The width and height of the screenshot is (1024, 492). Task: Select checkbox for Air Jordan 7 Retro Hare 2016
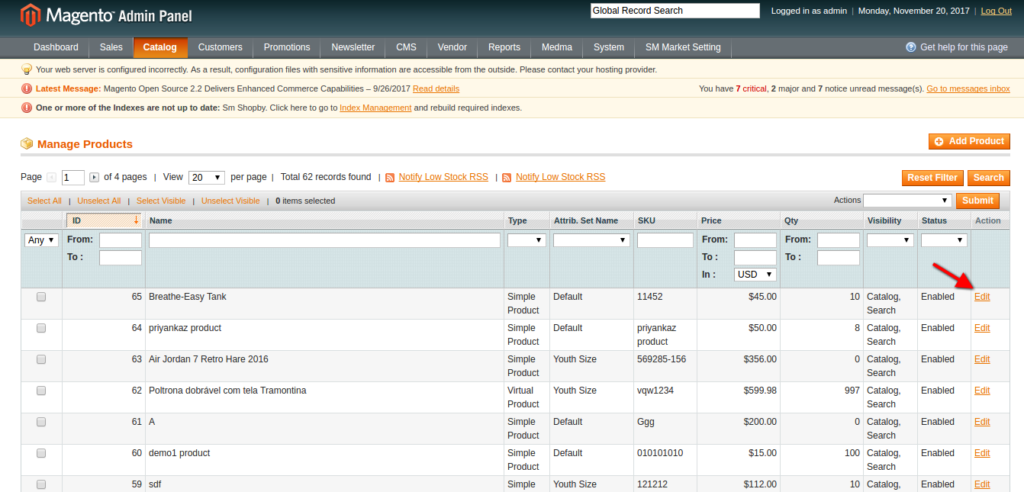coord(41,359)
